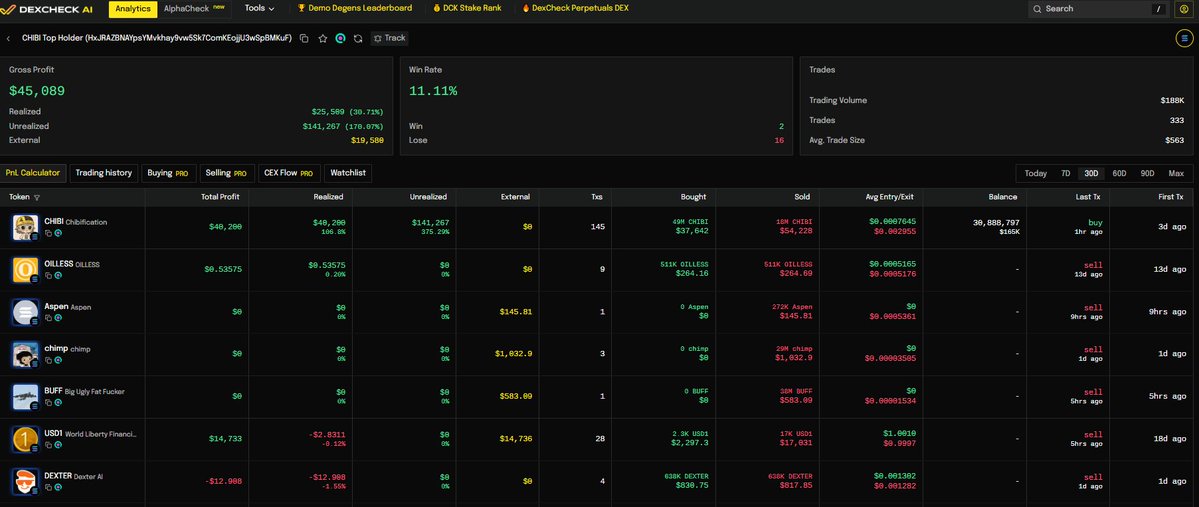The image size is (1199, 507).
Task: Open the round menu icon at top right
Action: (1182, 38)
